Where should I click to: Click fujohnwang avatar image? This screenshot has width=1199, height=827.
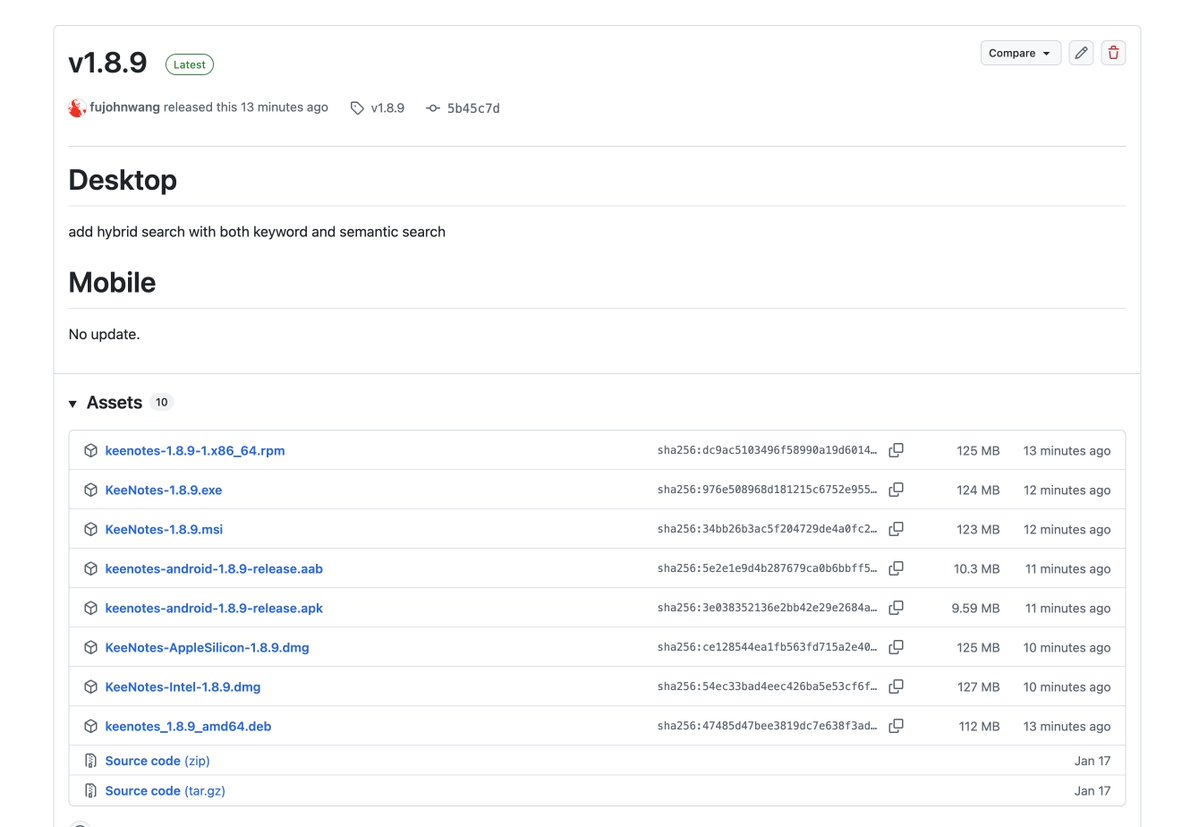coord(76,108)
